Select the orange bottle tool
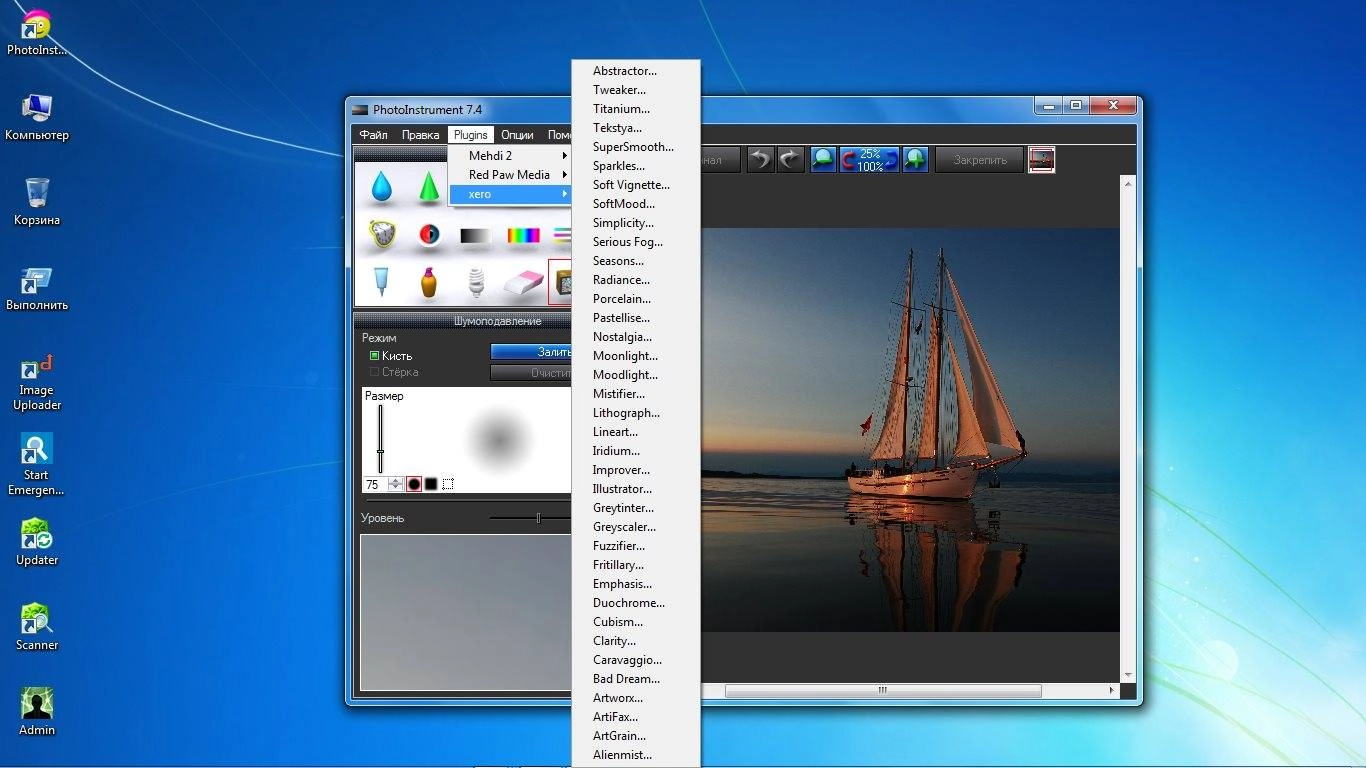 pyautogui.click(x=429, y=282)
